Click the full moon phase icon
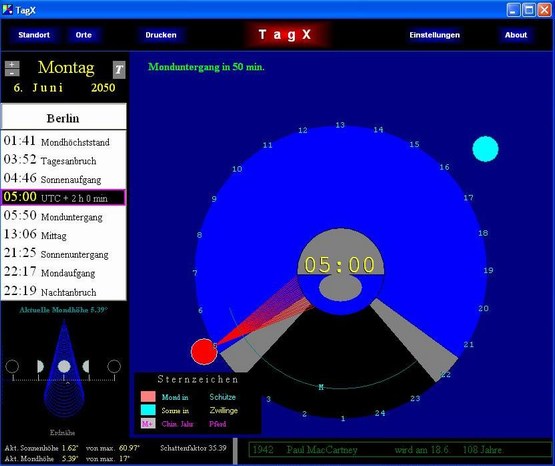This screenshot has height=466, width=555. pos(64,366)
